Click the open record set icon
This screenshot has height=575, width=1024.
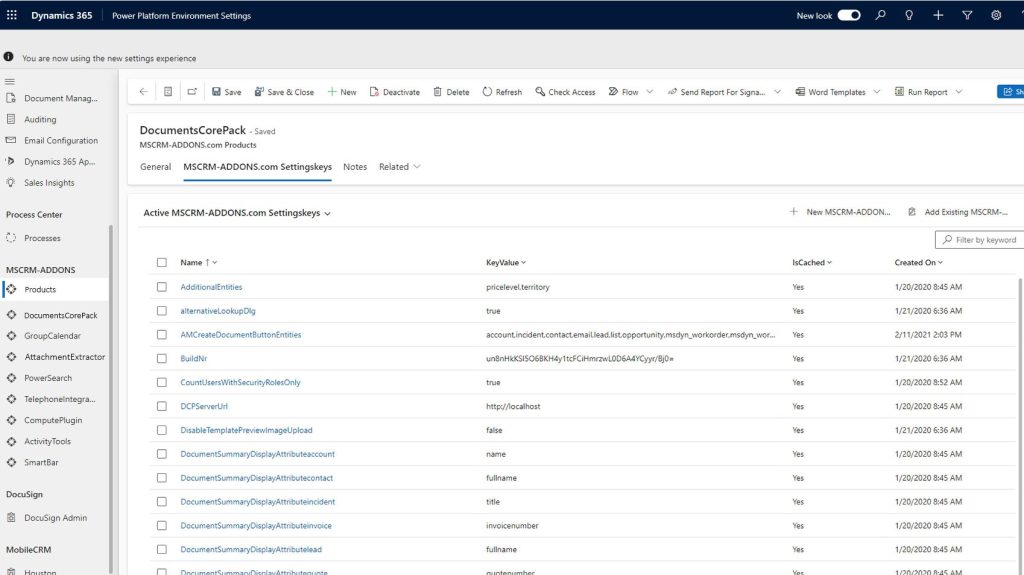[168, 91]
